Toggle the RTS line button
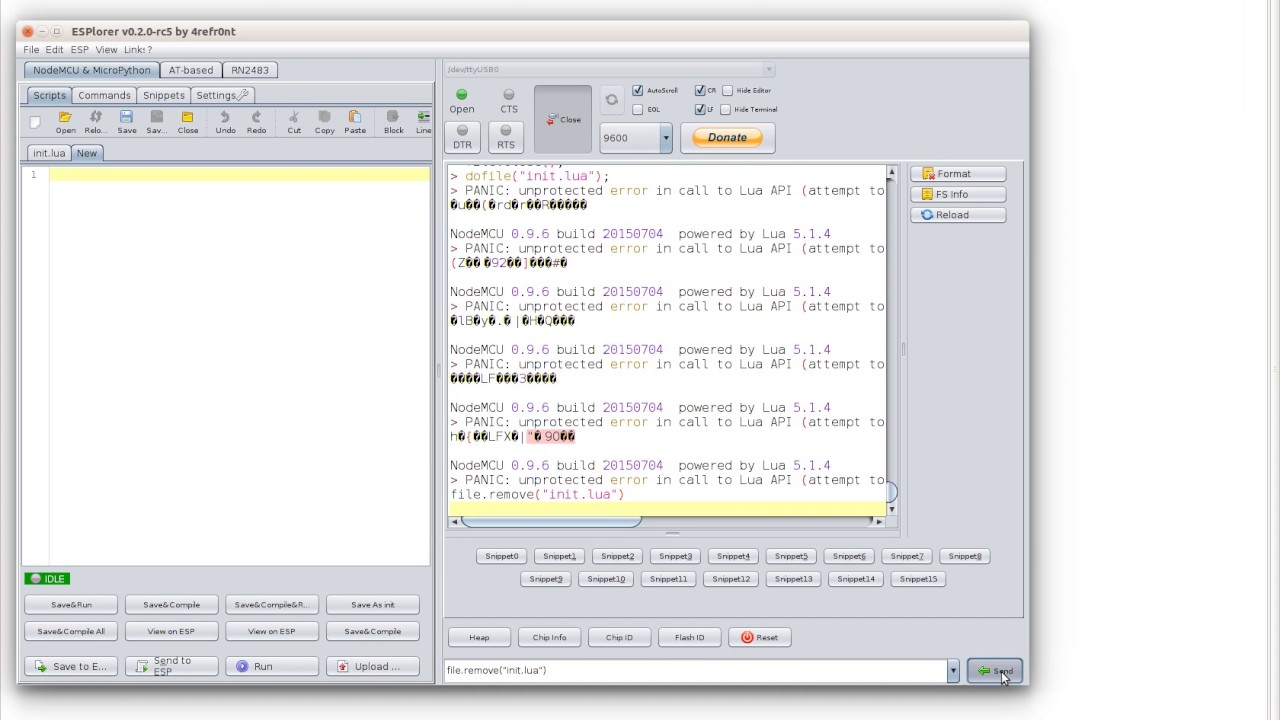The width and height of the screenshot is (1280, 720). point(506,137)
